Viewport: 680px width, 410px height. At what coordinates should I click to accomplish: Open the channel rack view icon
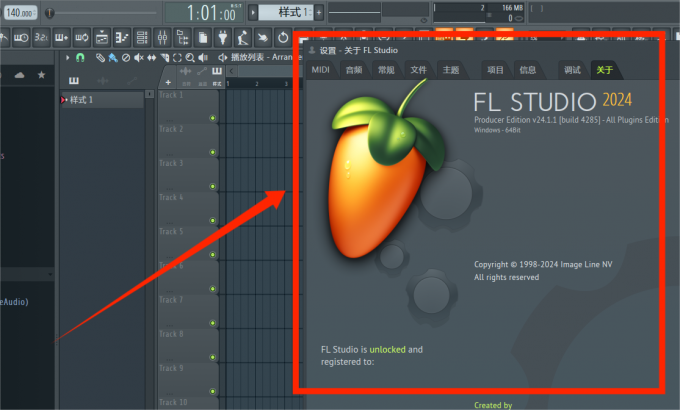click(142, 38)
